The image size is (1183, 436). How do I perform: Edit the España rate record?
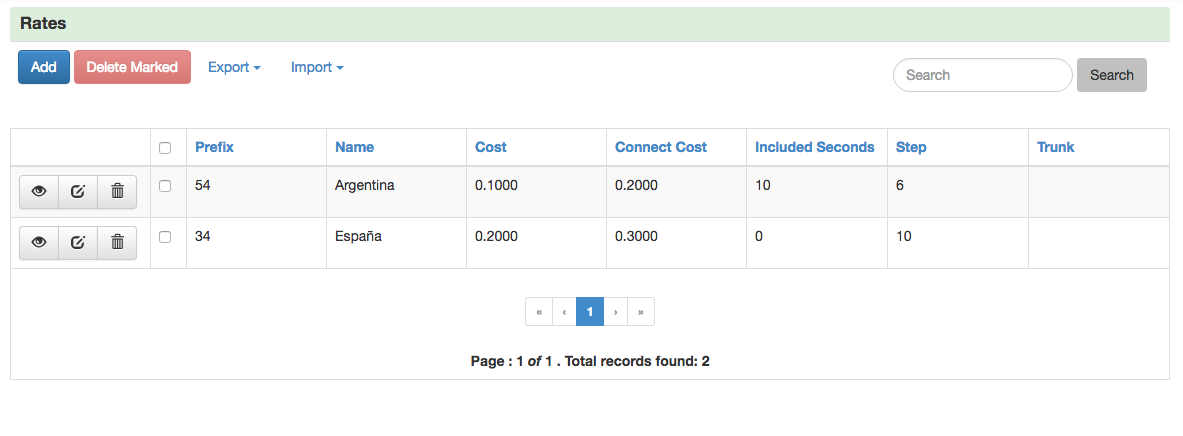coord(78,241)
